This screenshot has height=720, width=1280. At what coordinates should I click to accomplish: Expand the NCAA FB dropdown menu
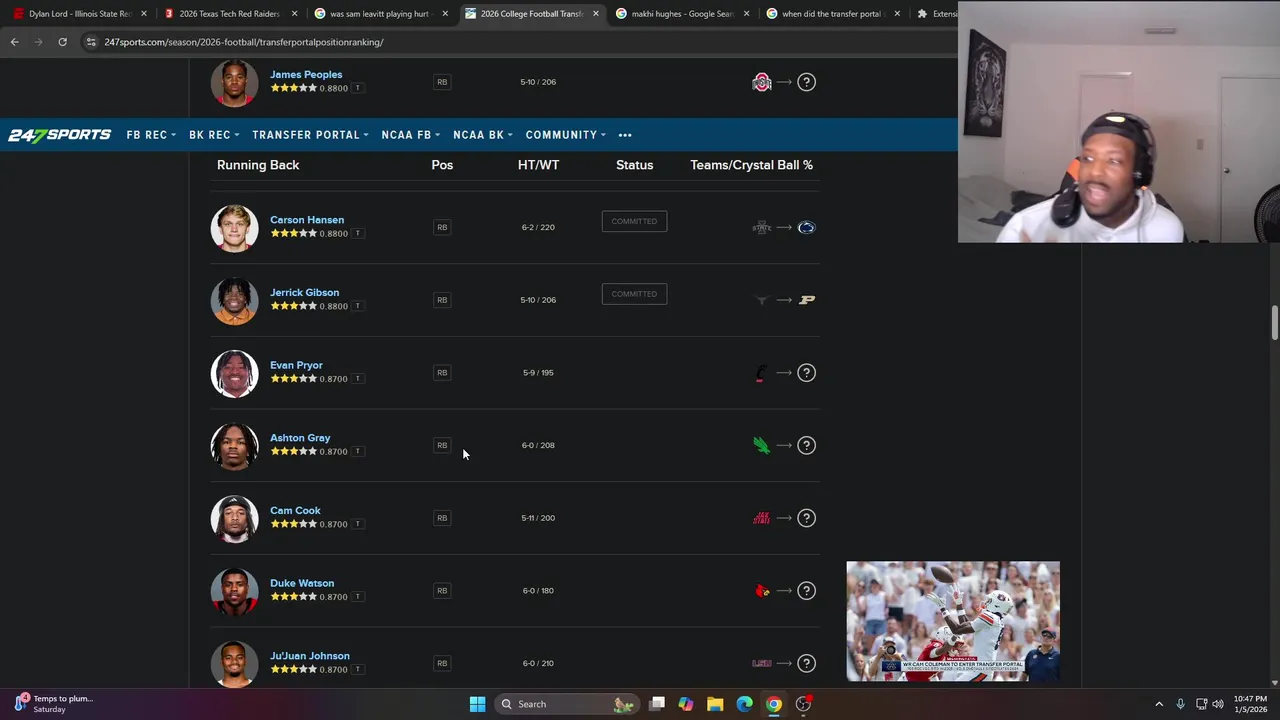tap(411, 135)
